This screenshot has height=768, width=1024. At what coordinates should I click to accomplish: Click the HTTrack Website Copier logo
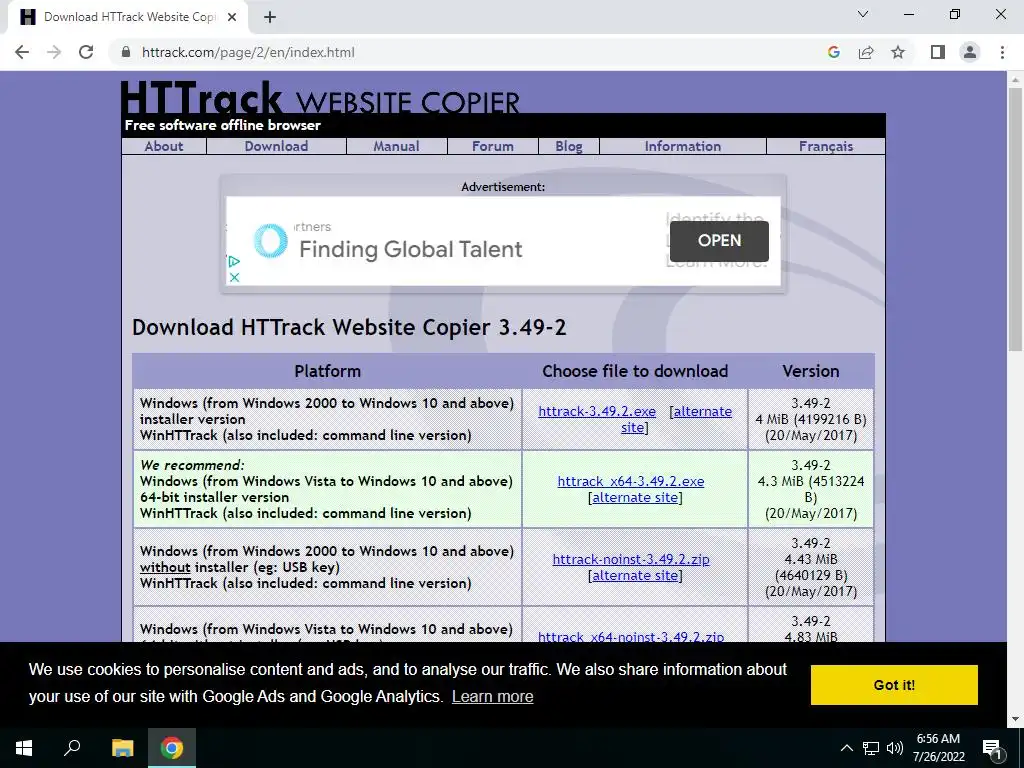point(320,99)
